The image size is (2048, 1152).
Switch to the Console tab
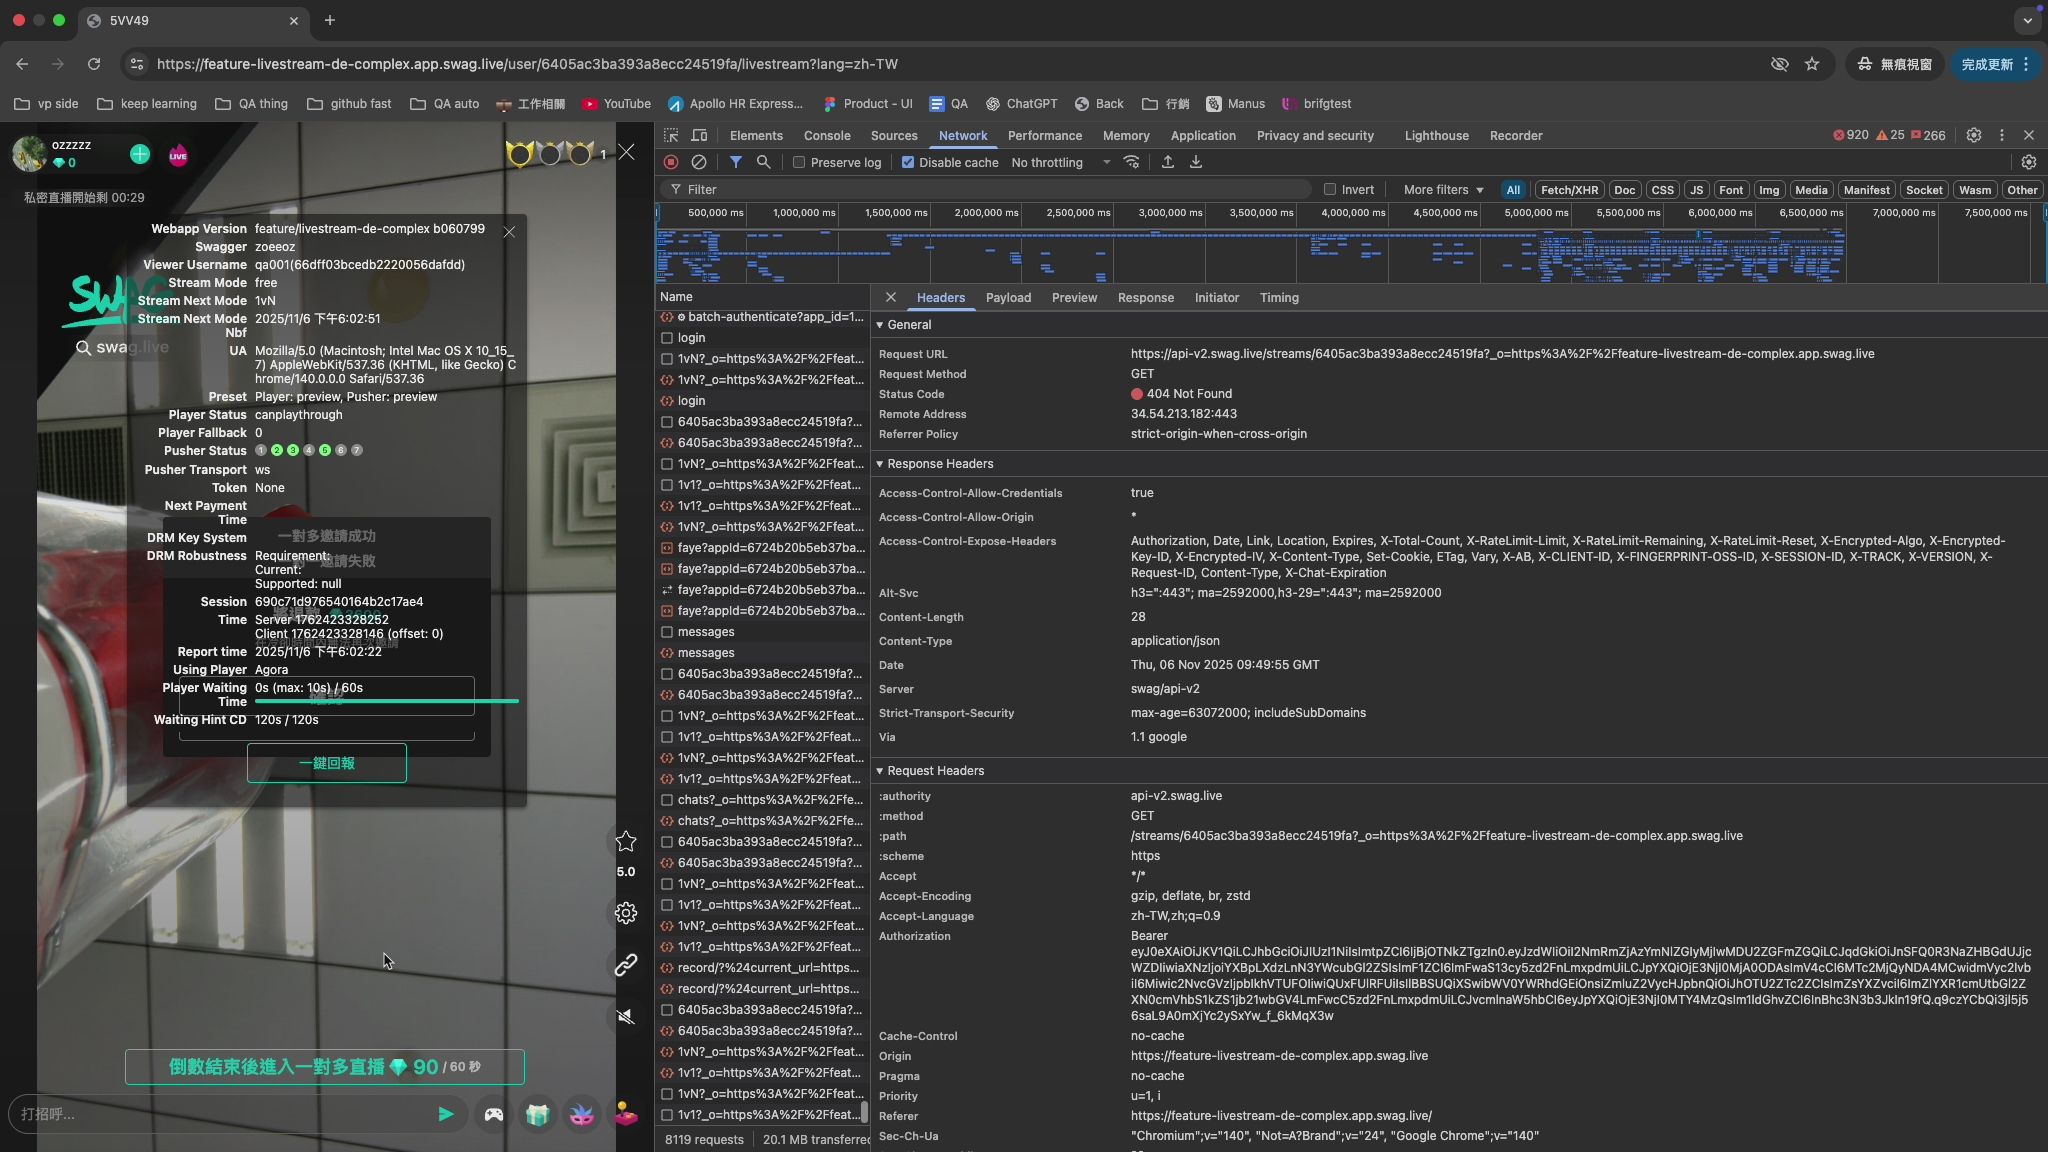pos(827,135)
